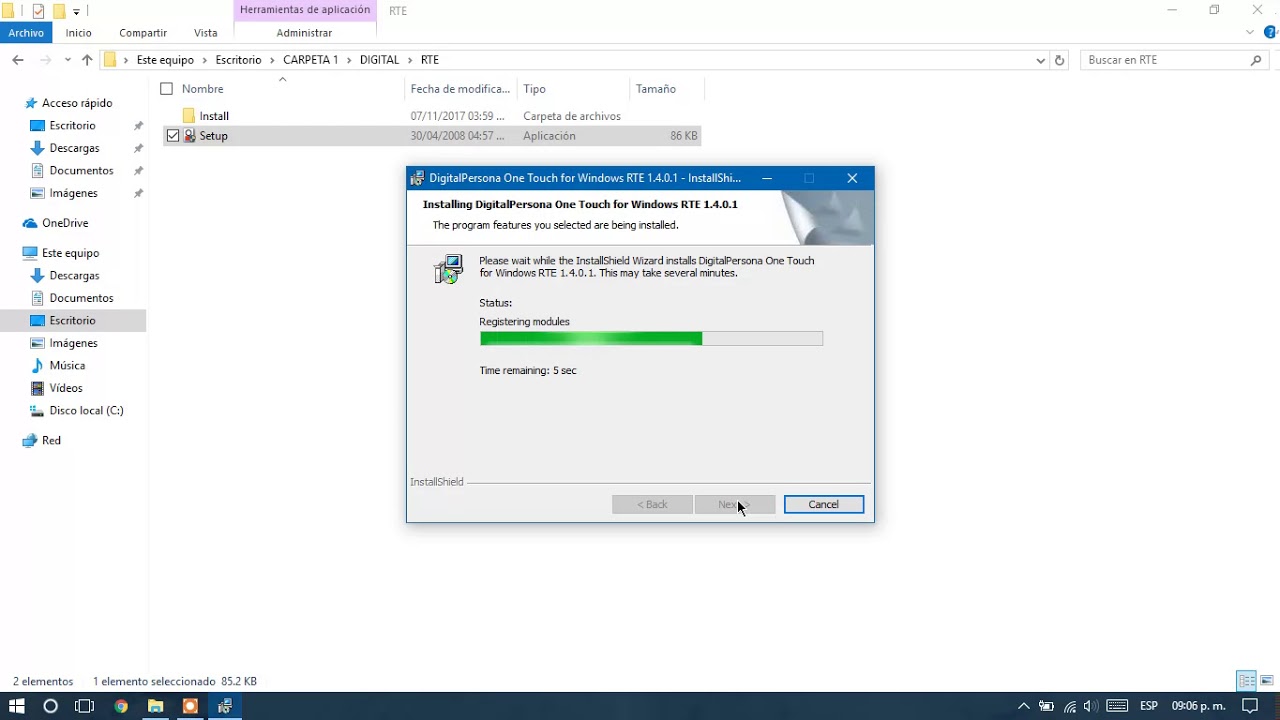This screenshot has width=1280, height=720.
Task: Open Acceso rápido in navigation pane
Action: (77, 103)
